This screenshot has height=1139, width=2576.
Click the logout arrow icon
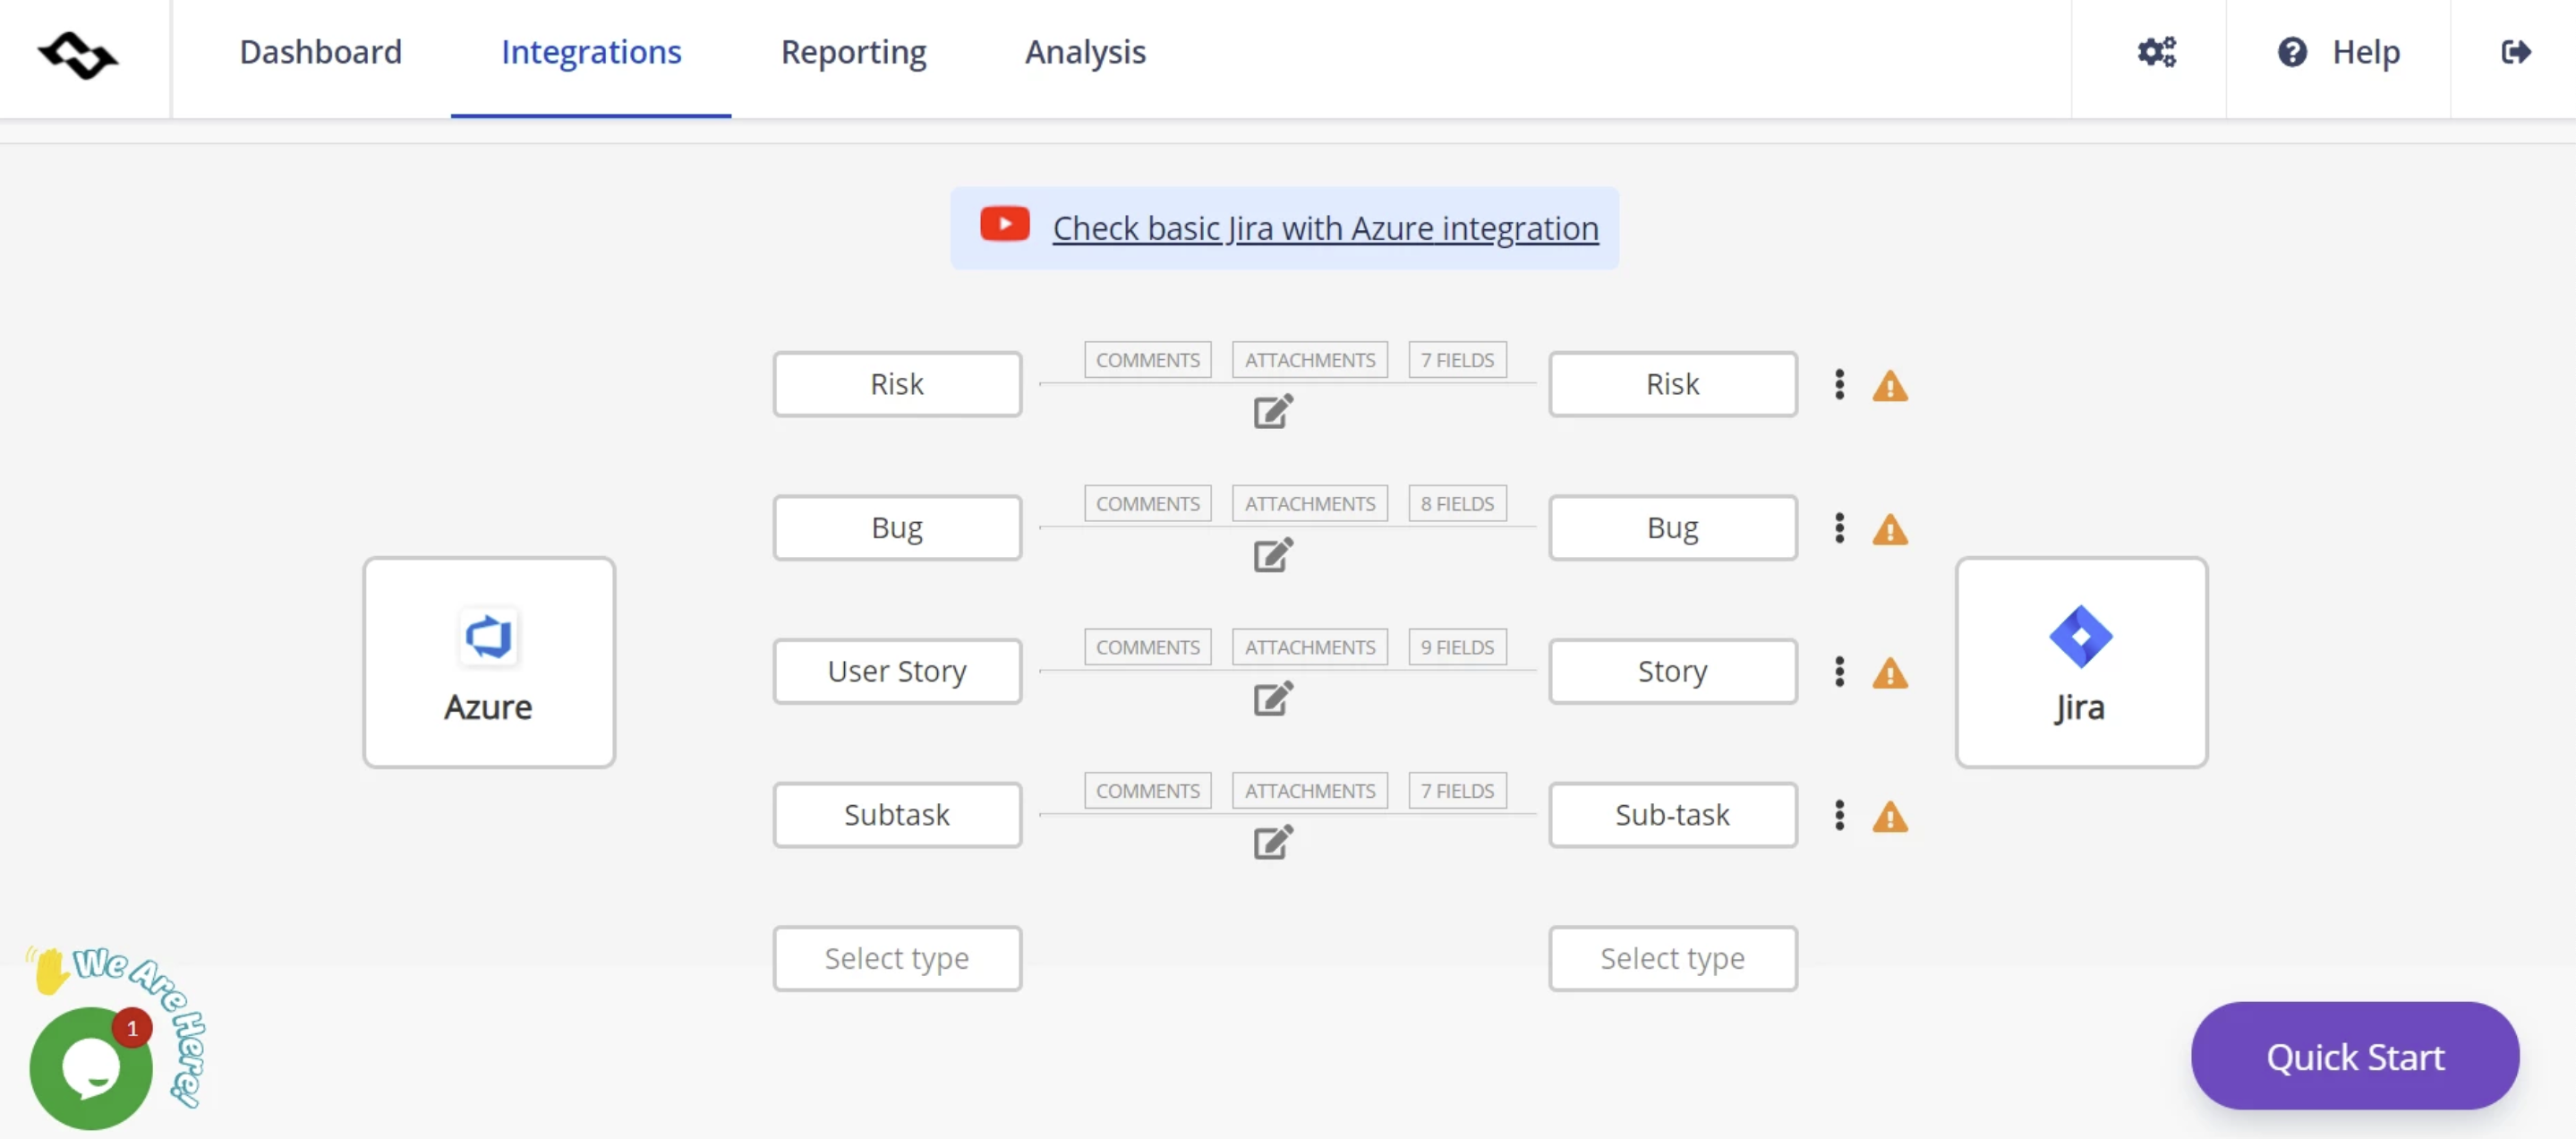2516,52
